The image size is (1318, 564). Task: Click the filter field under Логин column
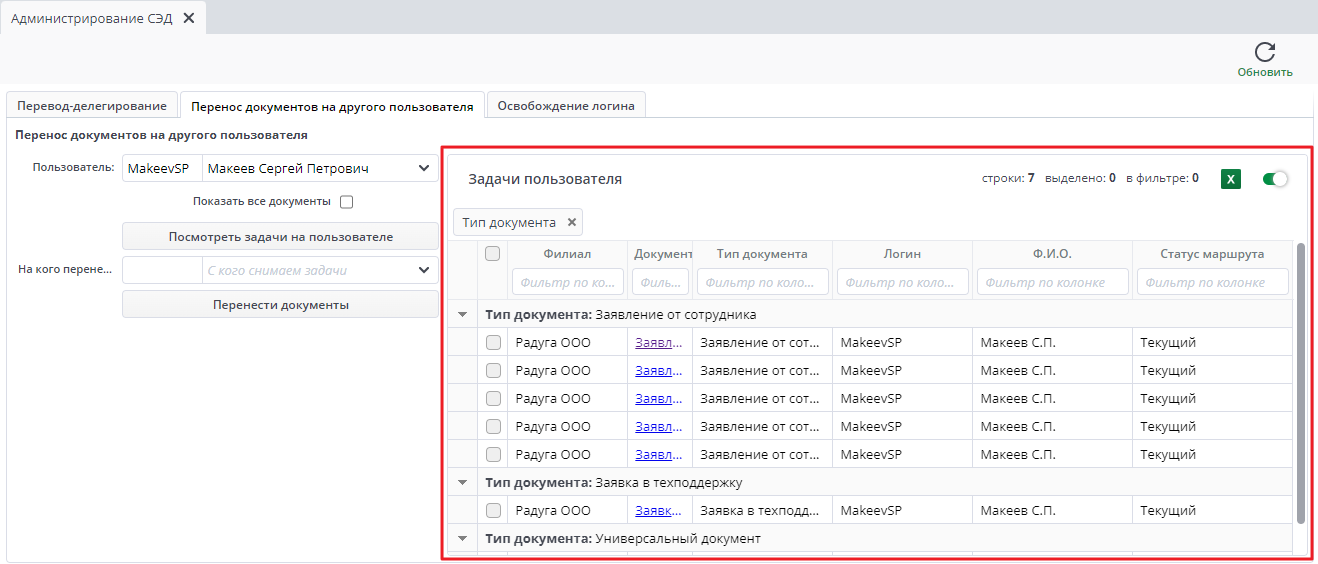(903, 282)
